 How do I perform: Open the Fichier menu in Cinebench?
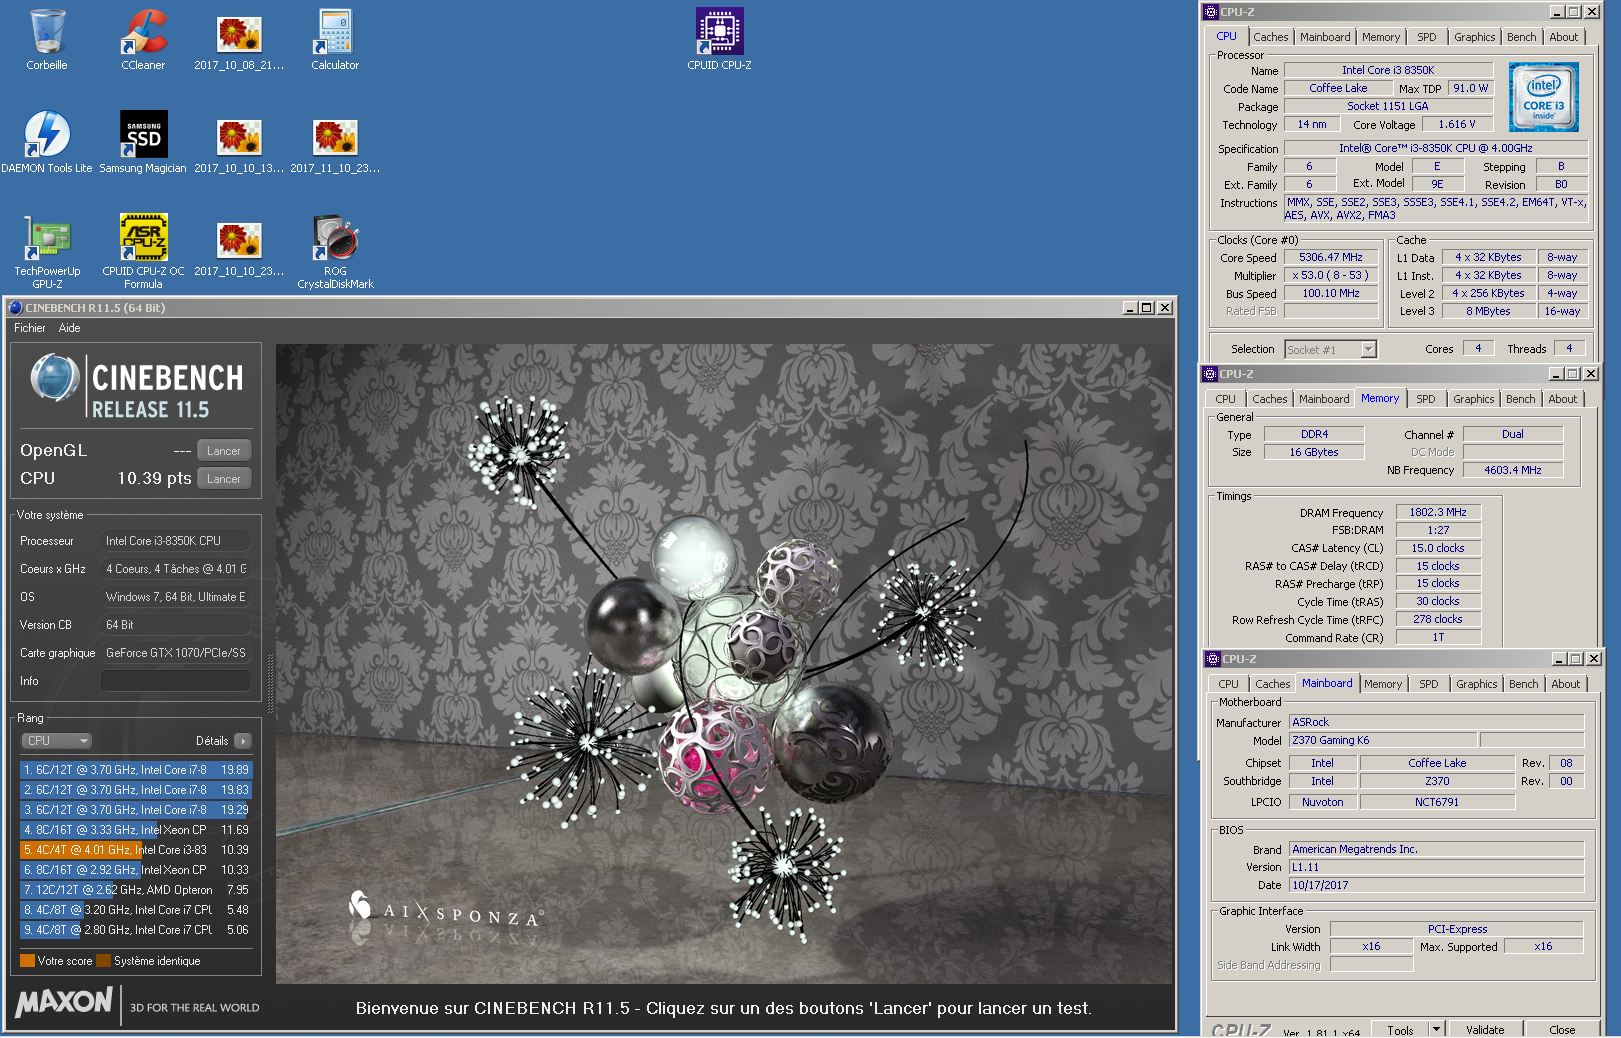pos(30,328)
